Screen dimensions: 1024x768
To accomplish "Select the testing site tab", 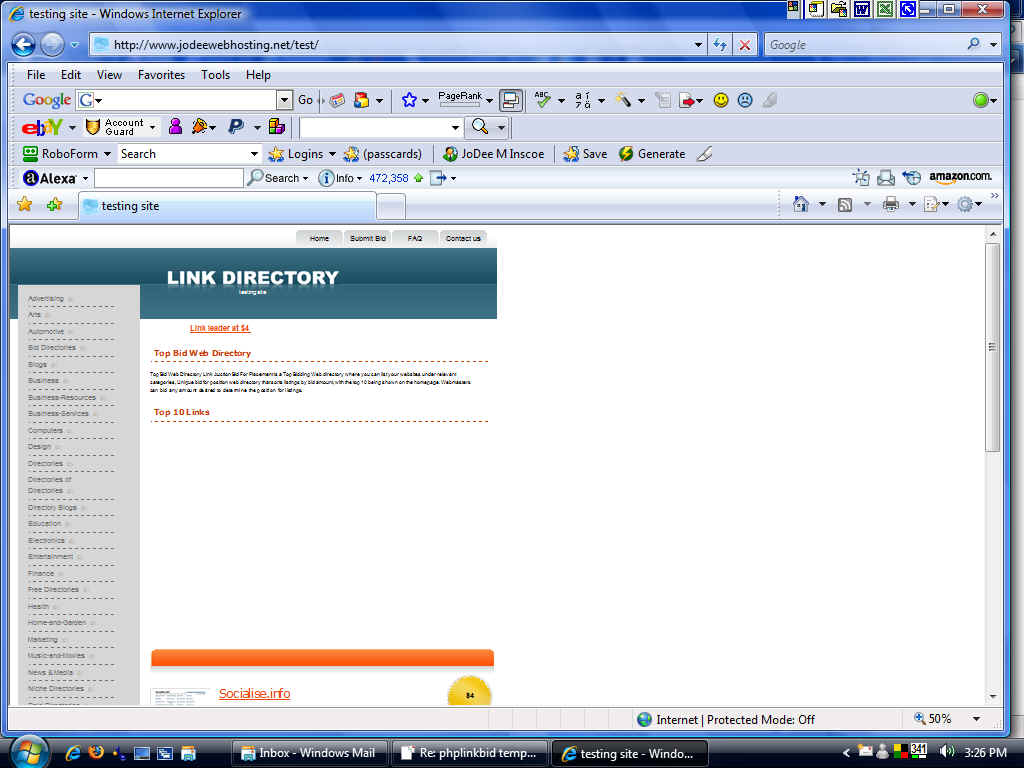I will (227, 206).
